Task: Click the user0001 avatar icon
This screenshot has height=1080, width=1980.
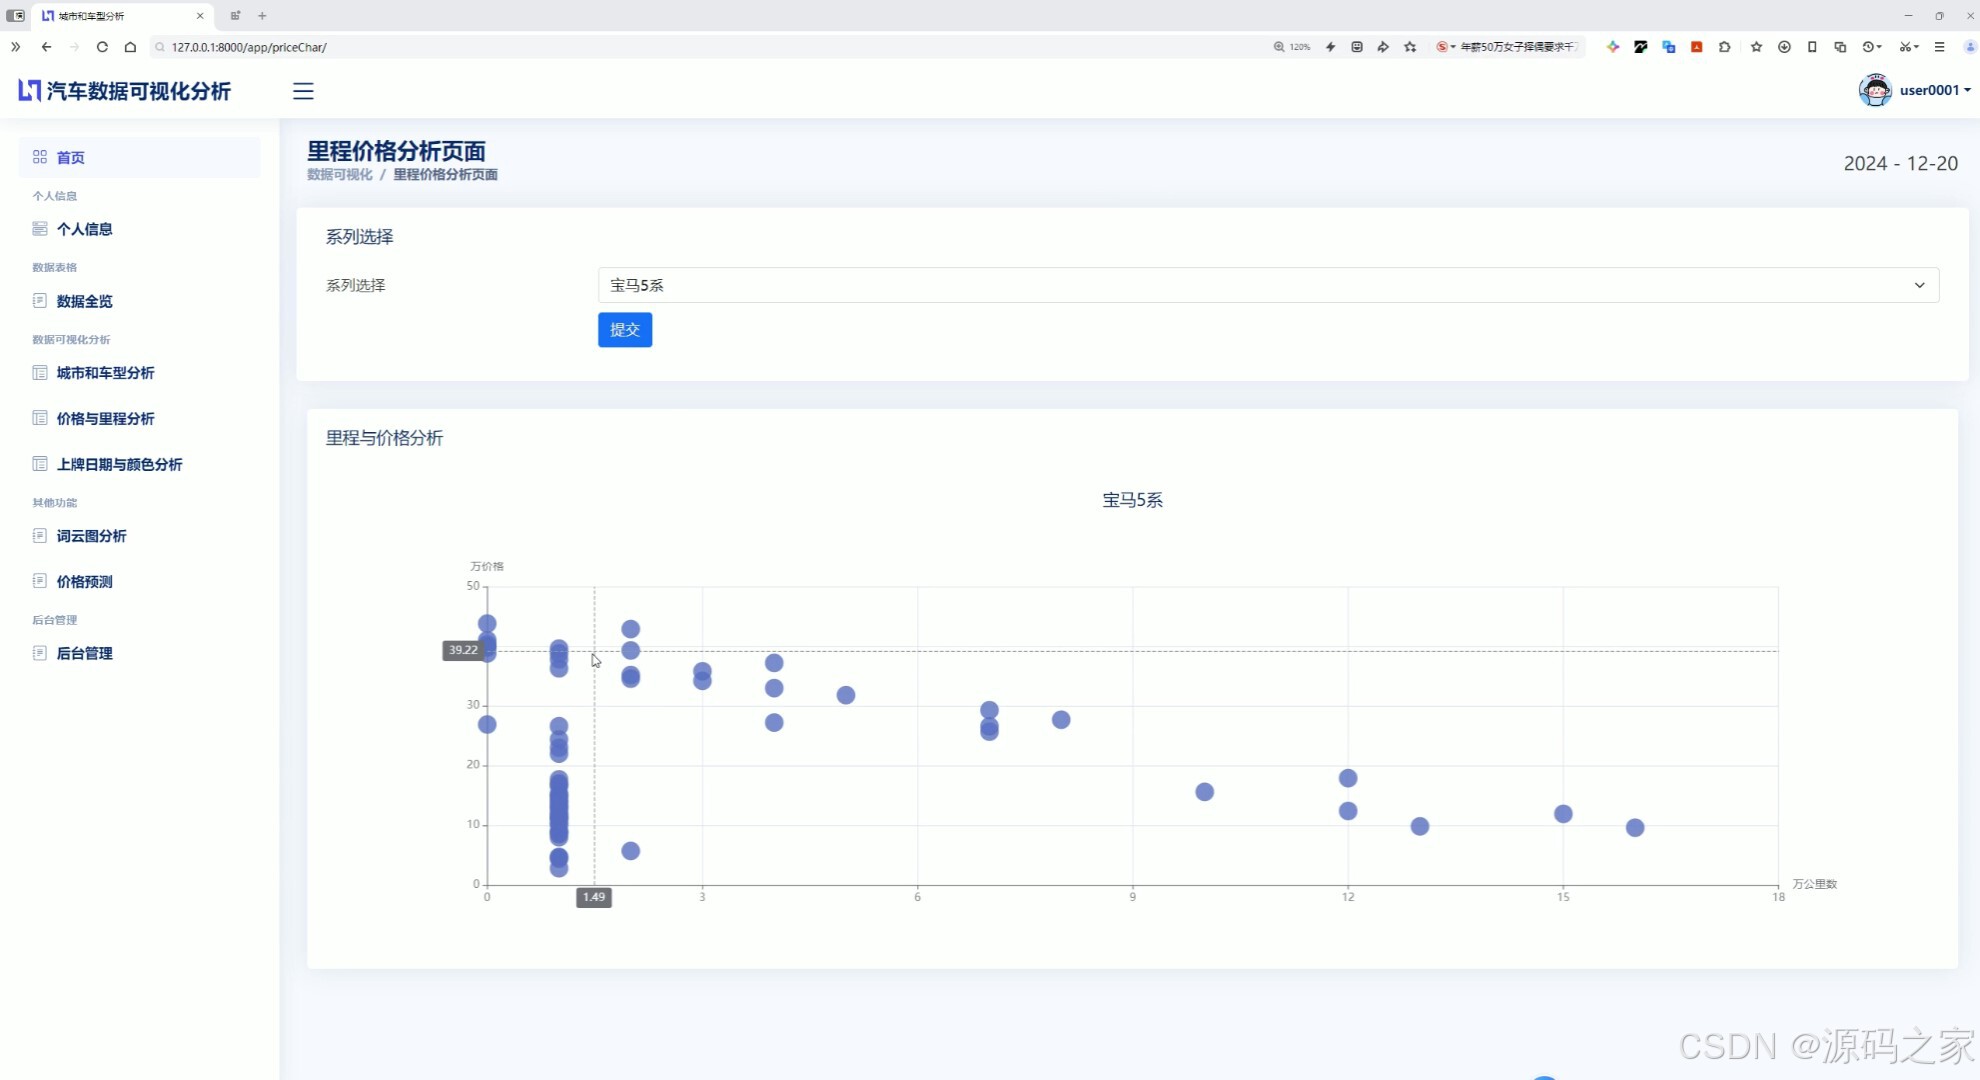Action: pyautogui.click(x=1874, y=90)
